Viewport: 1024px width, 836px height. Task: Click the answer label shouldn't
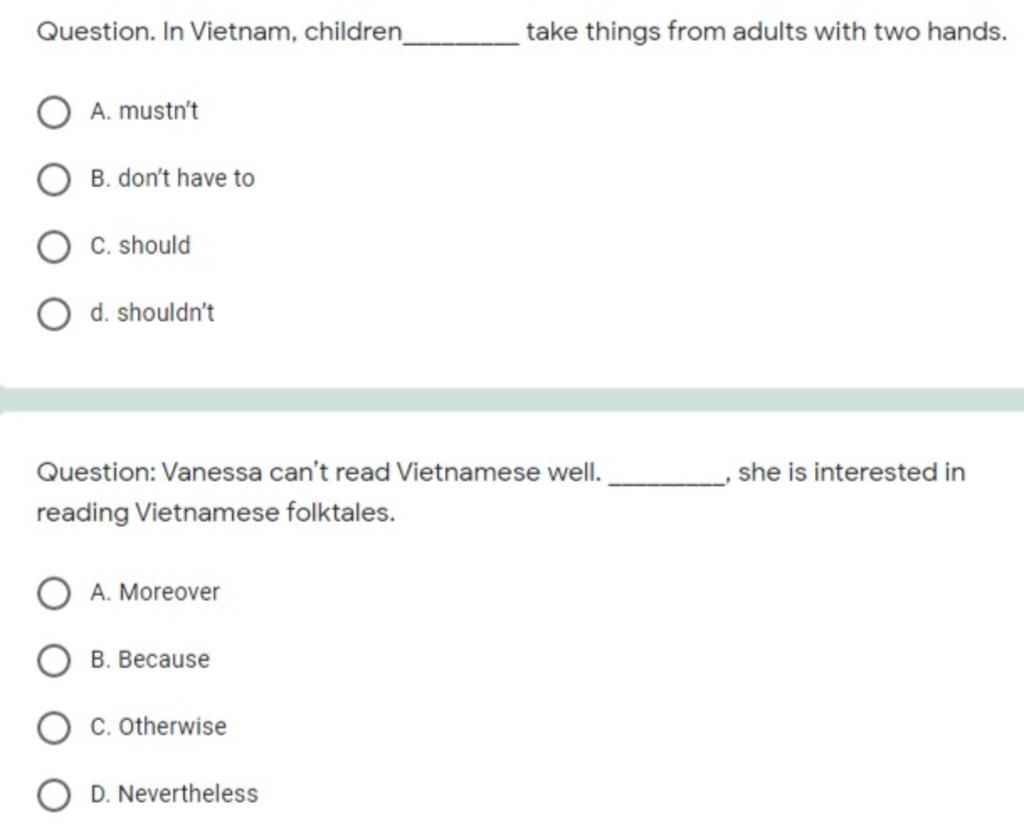165,312
